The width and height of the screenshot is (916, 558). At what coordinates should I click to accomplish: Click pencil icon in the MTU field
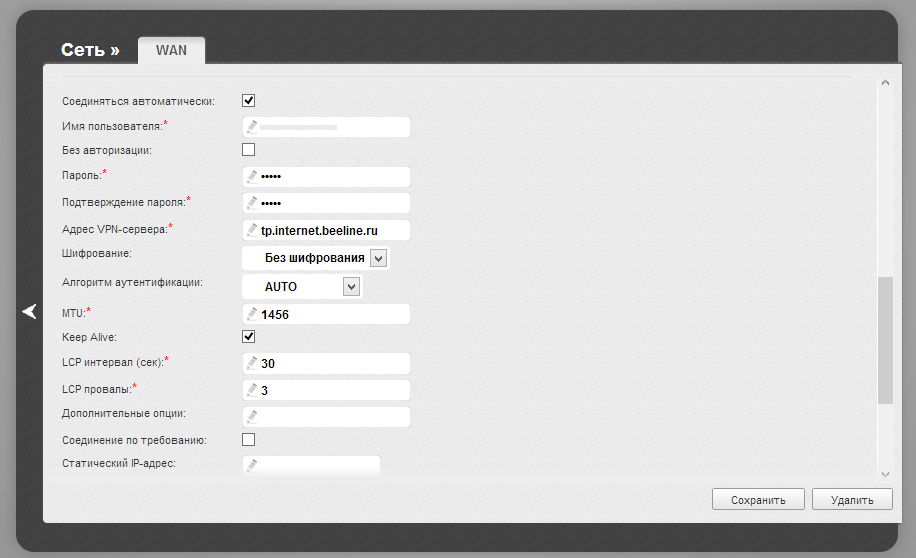tap(253, 314)
